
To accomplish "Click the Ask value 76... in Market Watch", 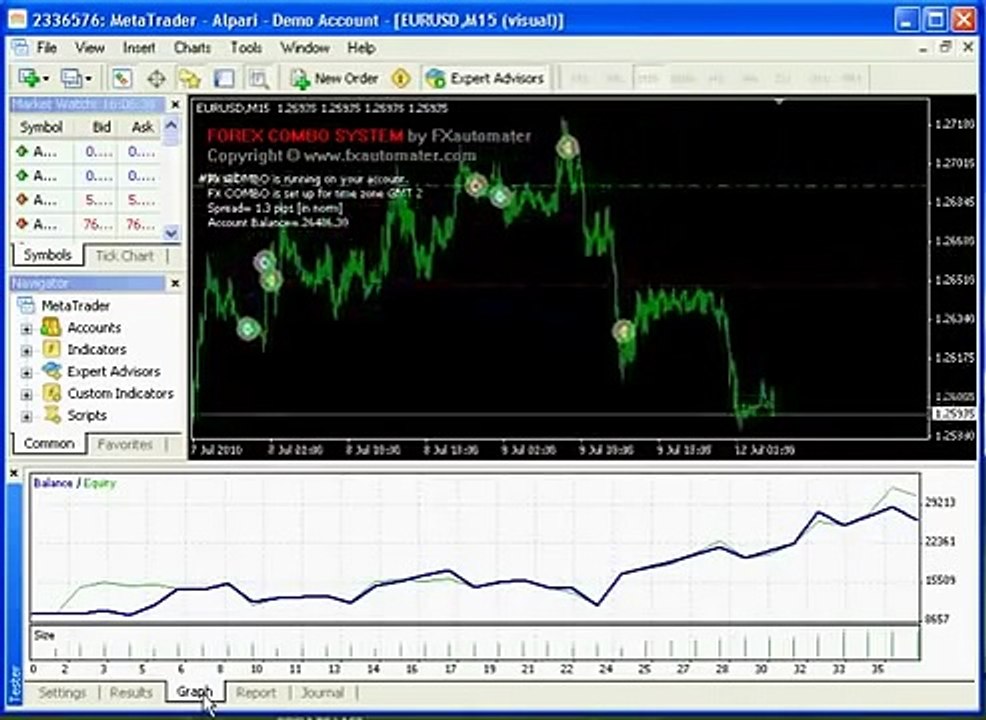I will [x=141, y=224].
